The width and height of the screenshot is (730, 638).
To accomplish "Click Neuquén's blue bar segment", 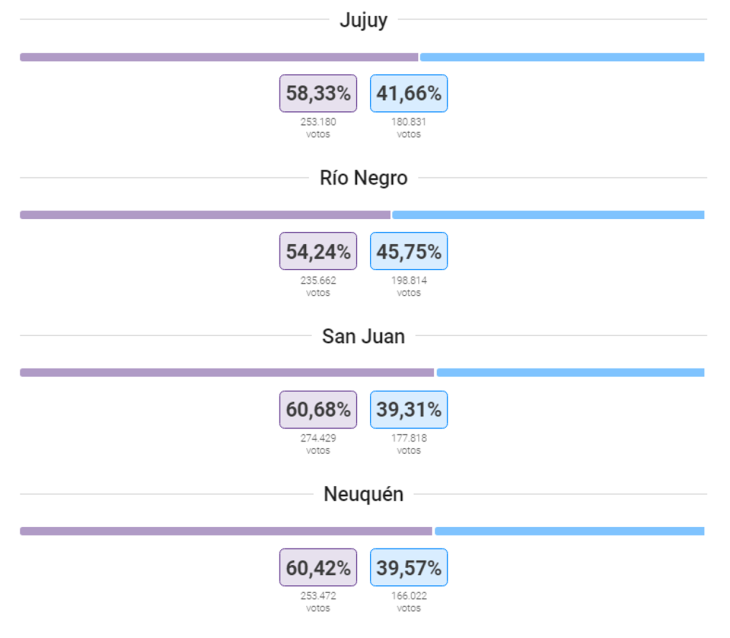I will [x=569, y=531].
